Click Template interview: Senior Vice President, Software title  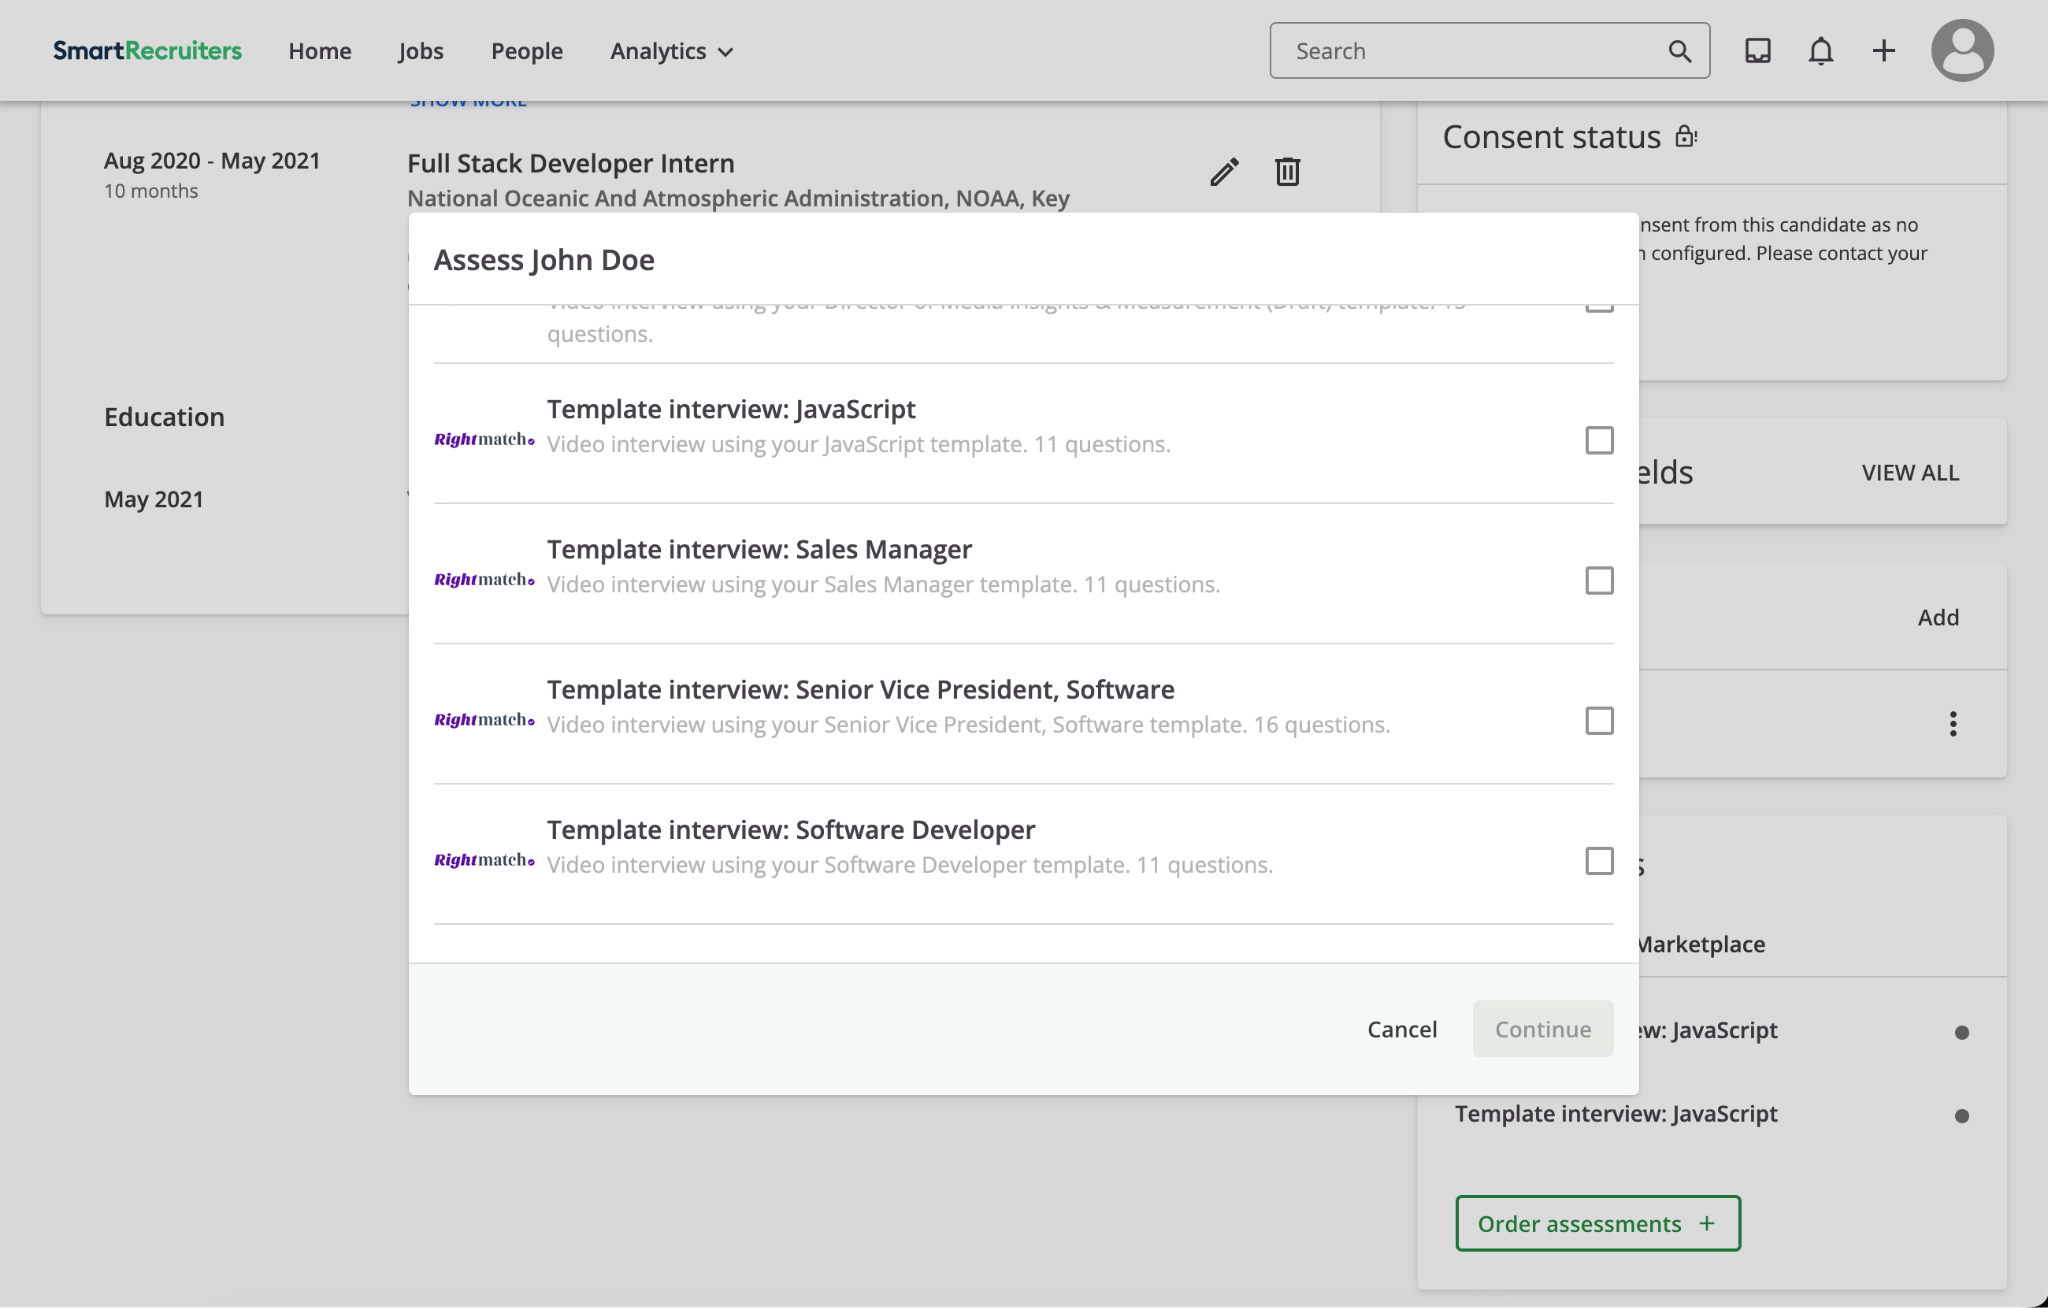pos(860,690)
